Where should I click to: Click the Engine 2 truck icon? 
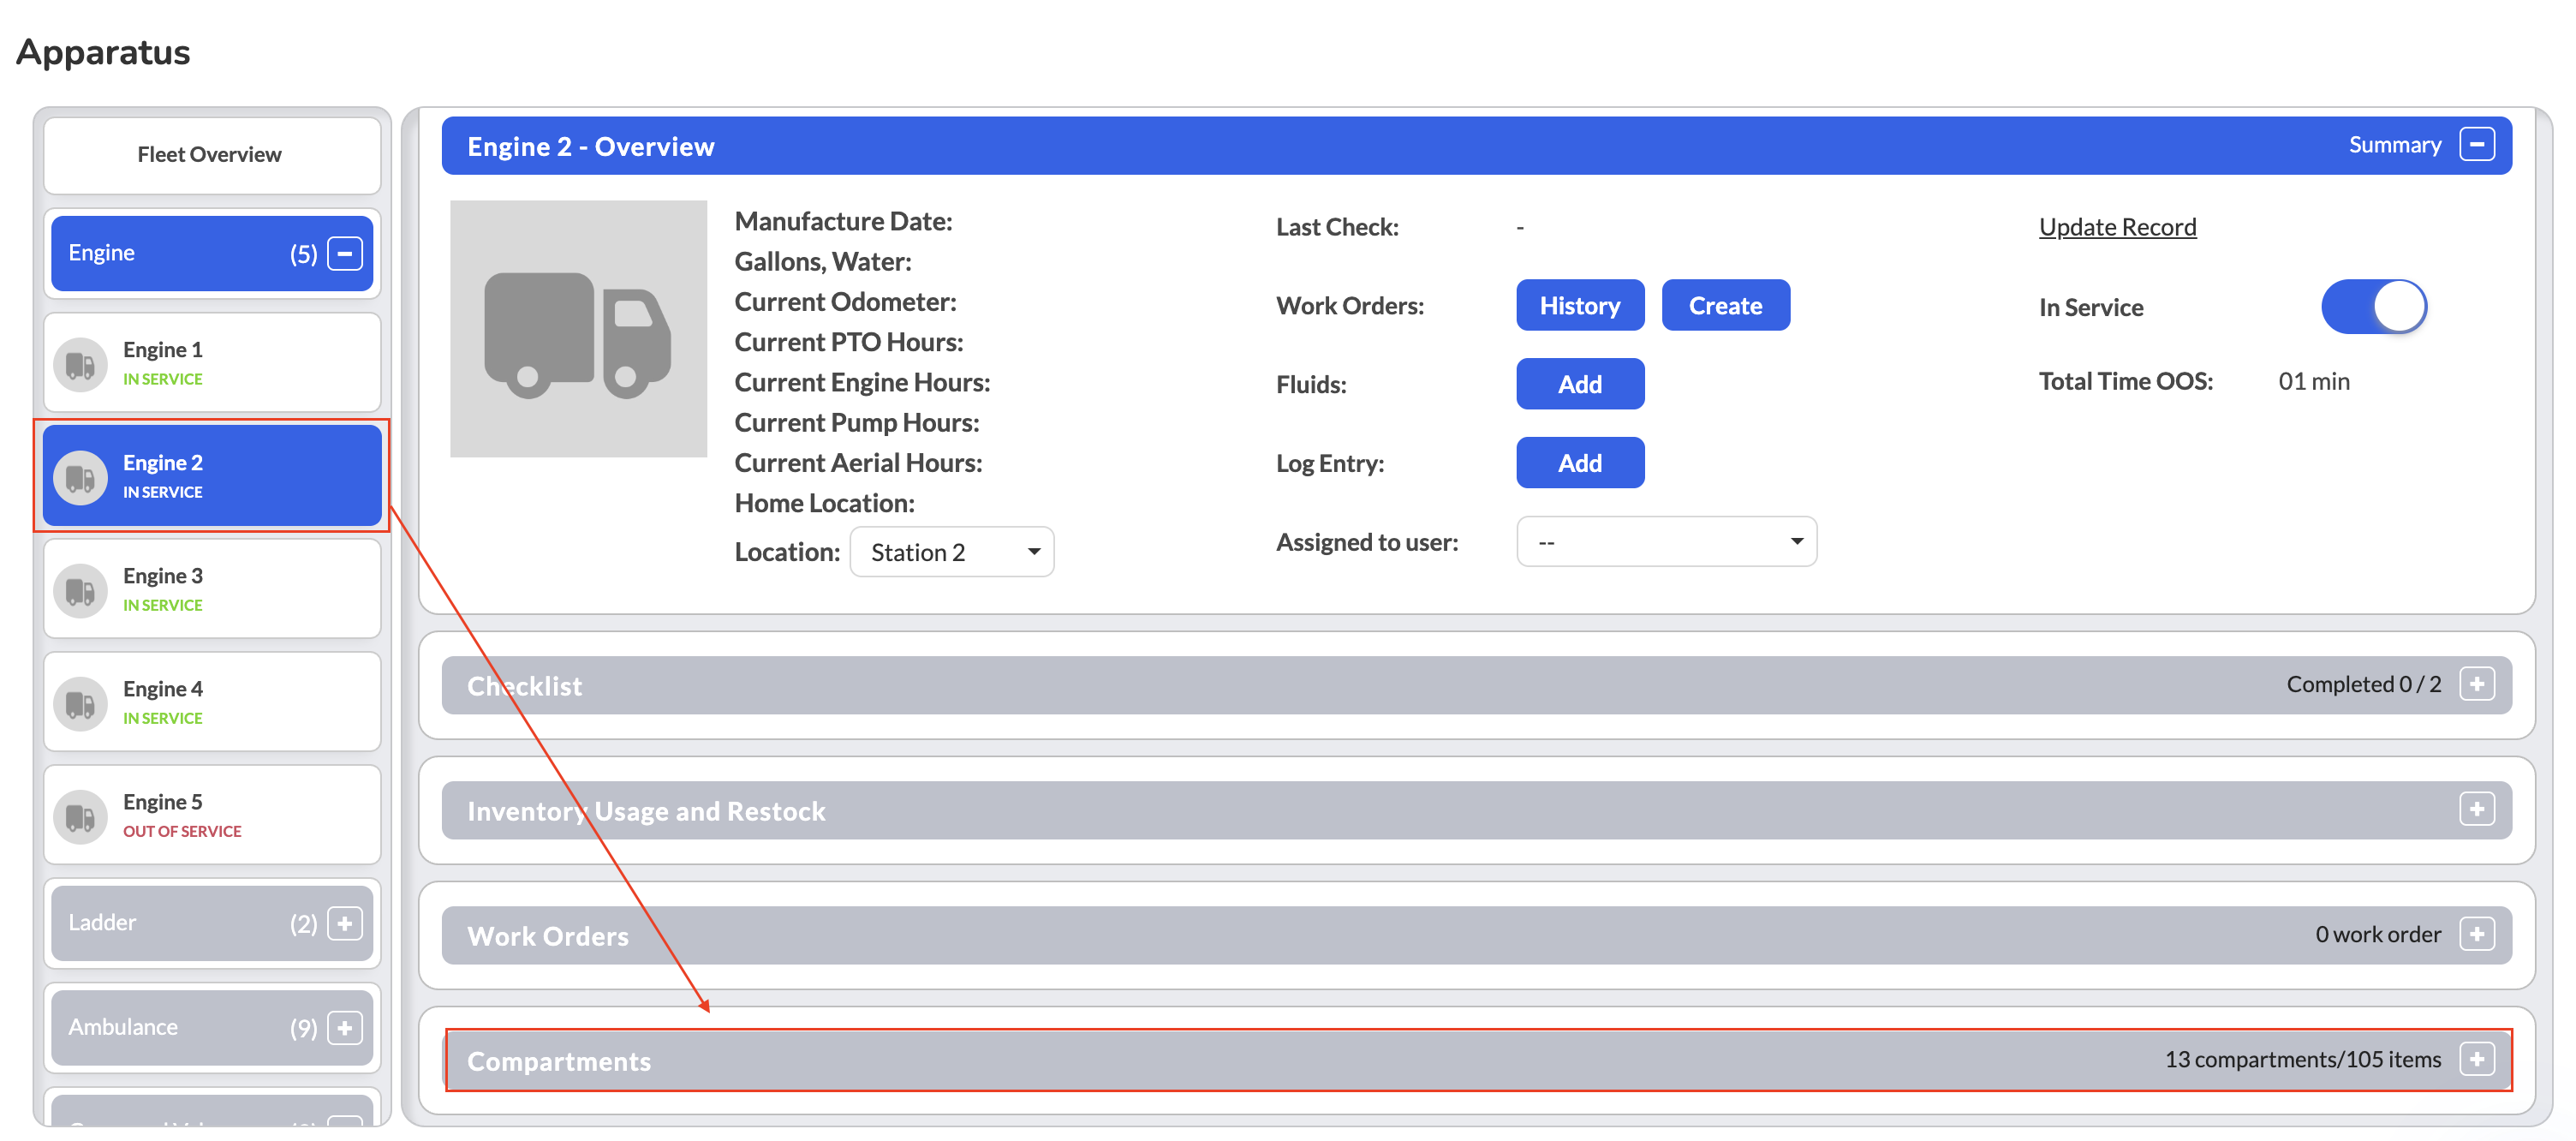point(80,478)
